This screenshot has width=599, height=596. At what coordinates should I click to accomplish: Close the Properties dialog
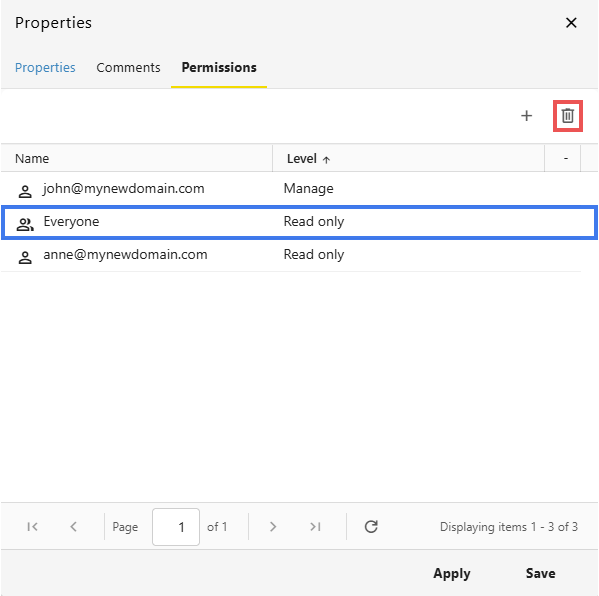point(571,23)
